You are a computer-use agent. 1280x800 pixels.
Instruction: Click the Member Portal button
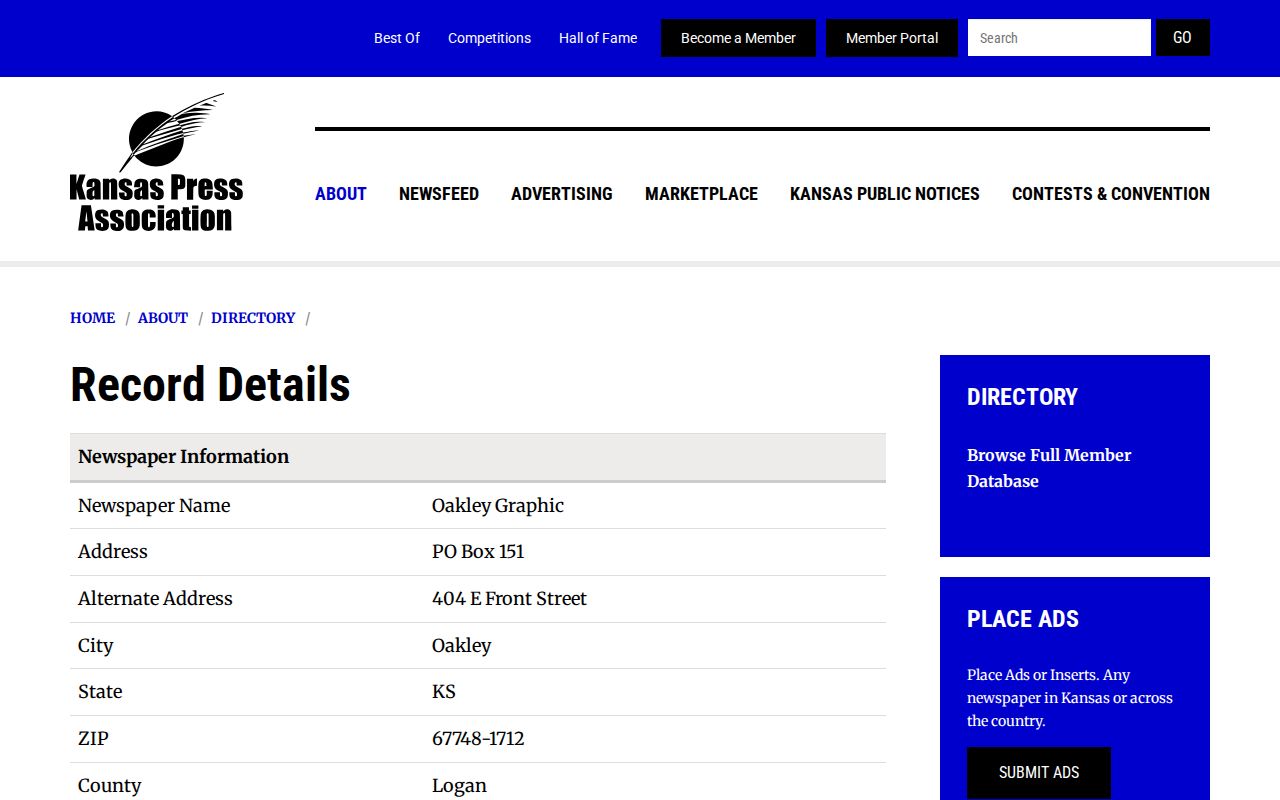892,38
